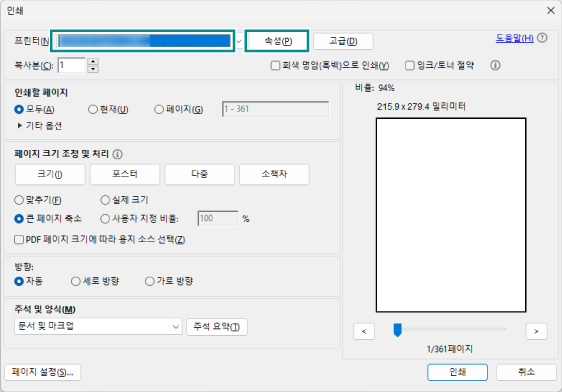Click in the 복사본 copies field

coord(72,65)
